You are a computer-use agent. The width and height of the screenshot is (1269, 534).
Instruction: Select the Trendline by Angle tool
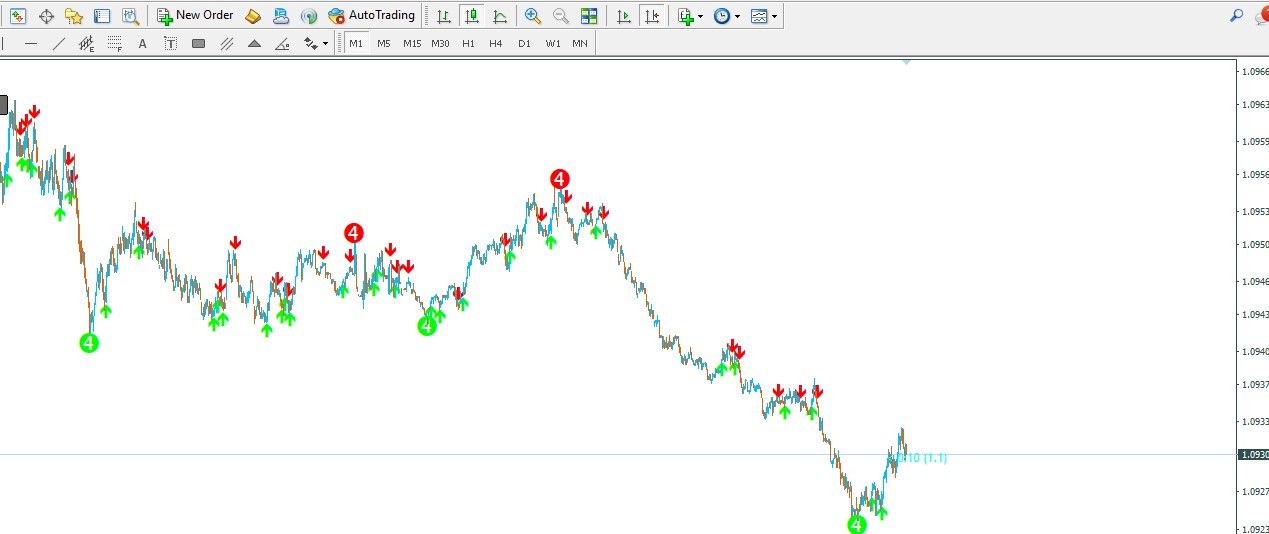pos(282,43)
